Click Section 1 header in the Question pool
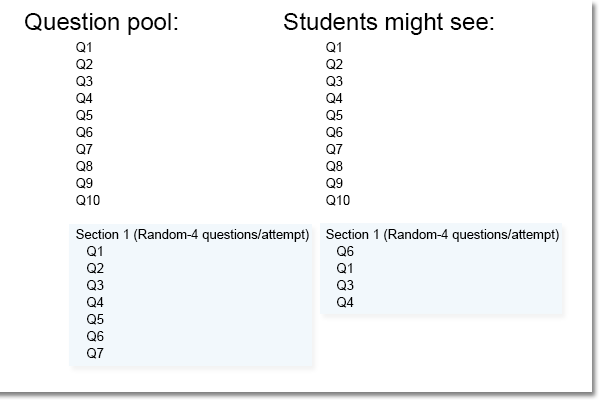 tap(192, 235)
